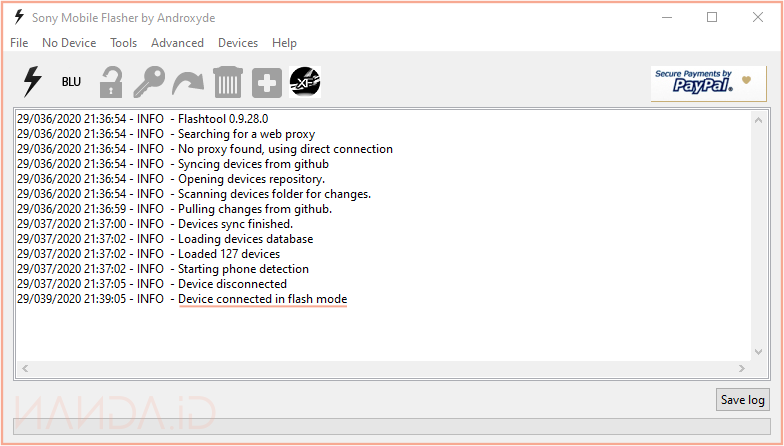Click the Secure Payments by PayPal button

708,83
